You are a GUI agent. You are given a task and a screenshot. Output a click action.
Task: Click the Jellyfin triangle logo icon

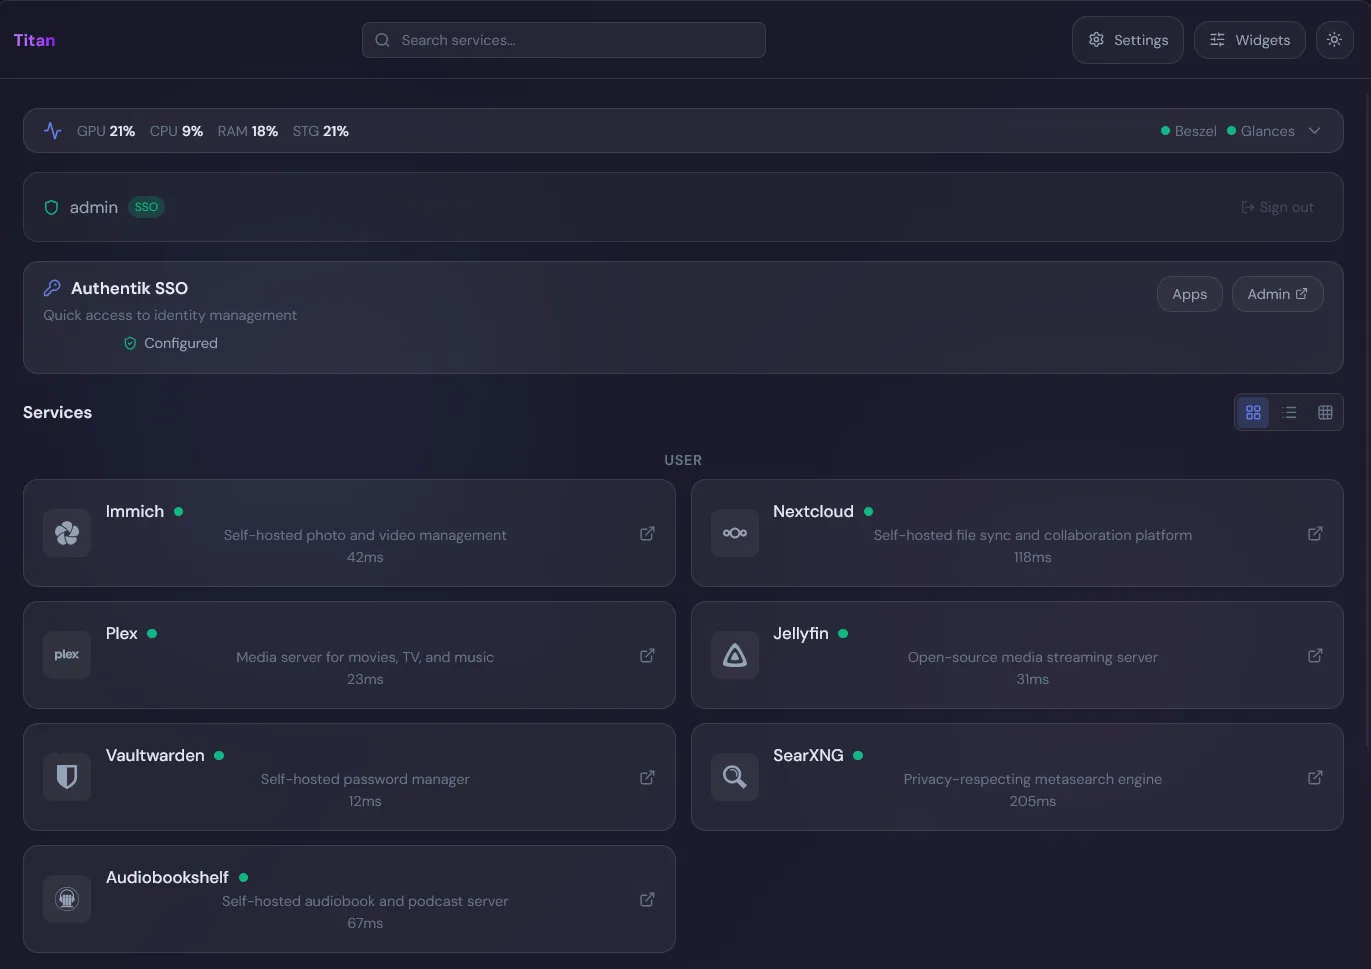735,655
